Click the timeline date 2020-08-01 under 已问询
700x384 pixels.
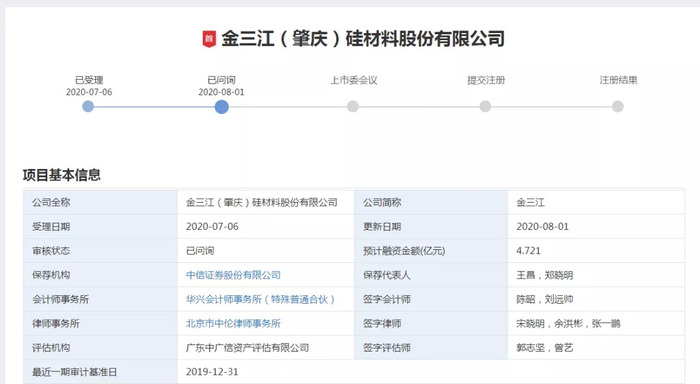[x=221, y=92]
